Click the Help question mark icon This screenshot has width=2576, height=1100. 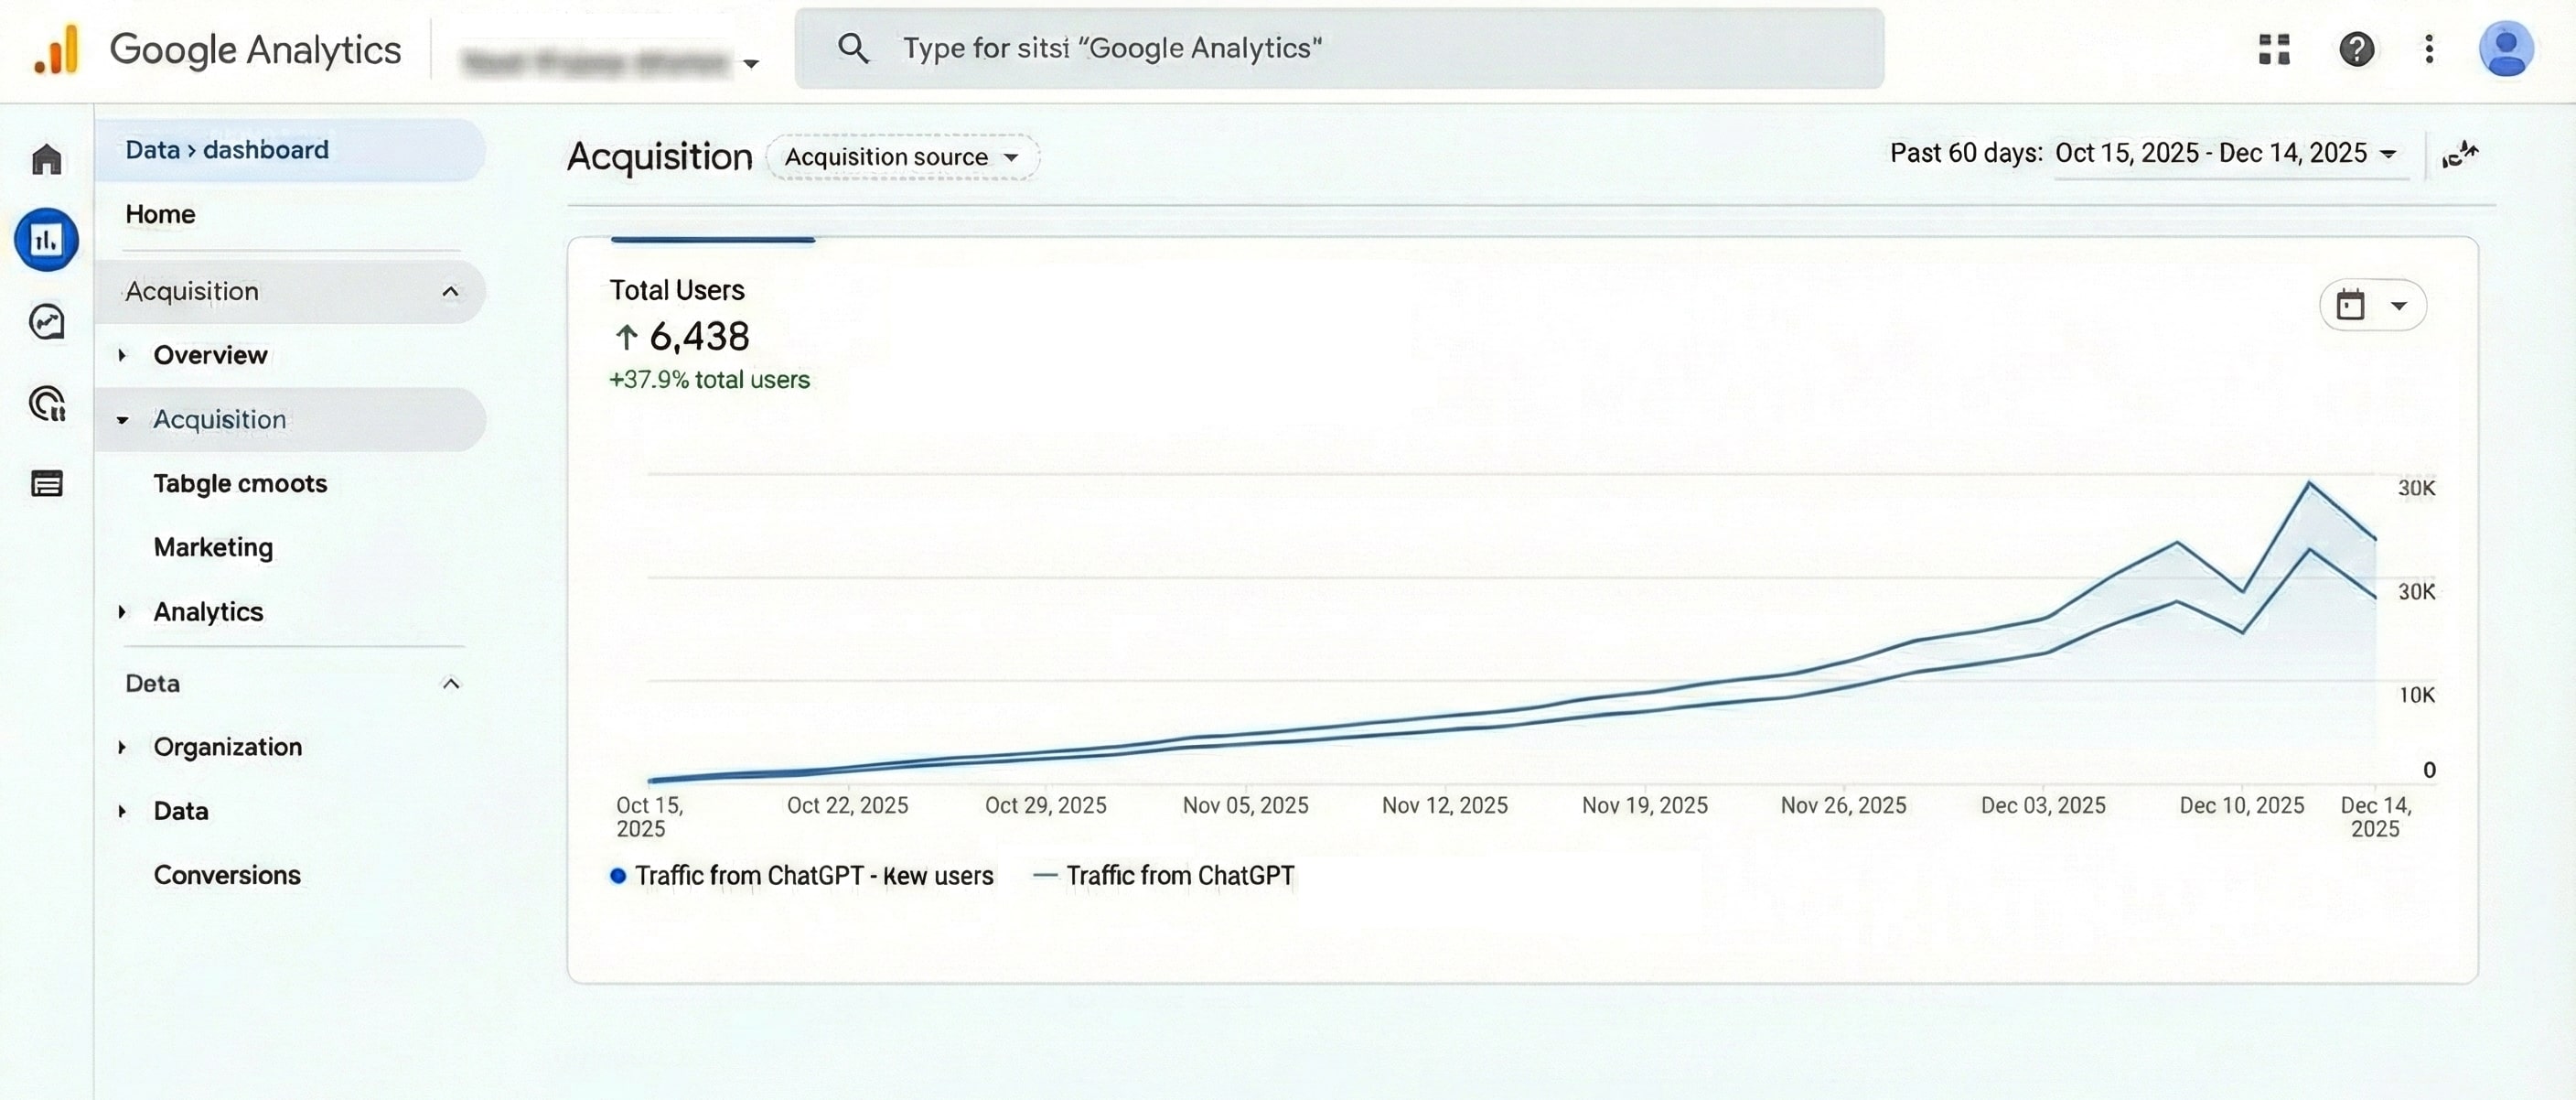[x=2356, y=49]
